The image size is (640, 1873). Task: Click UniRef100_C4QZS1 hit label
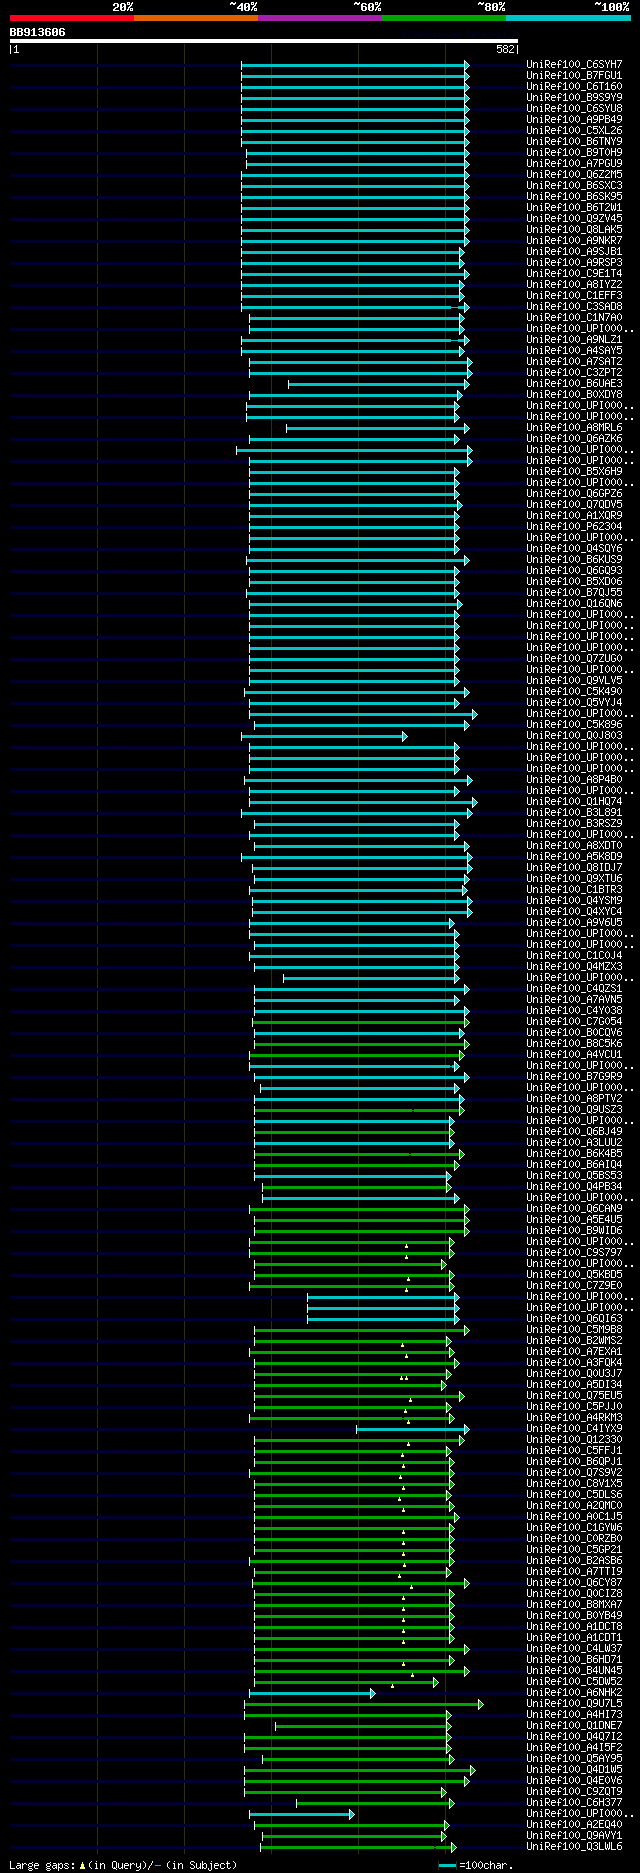coord(574,989)
